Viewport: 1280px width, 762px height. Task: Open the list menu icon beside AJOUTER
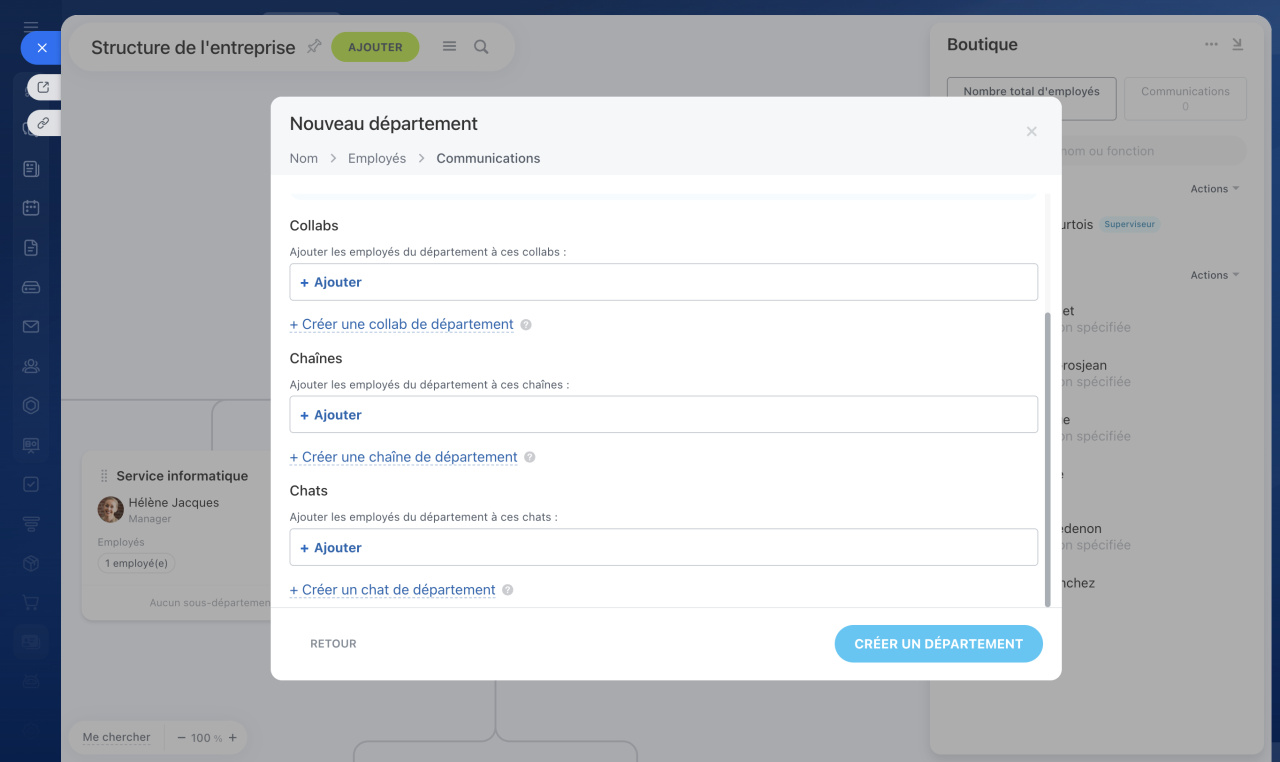pyautogui.click(x=450, y=47)
